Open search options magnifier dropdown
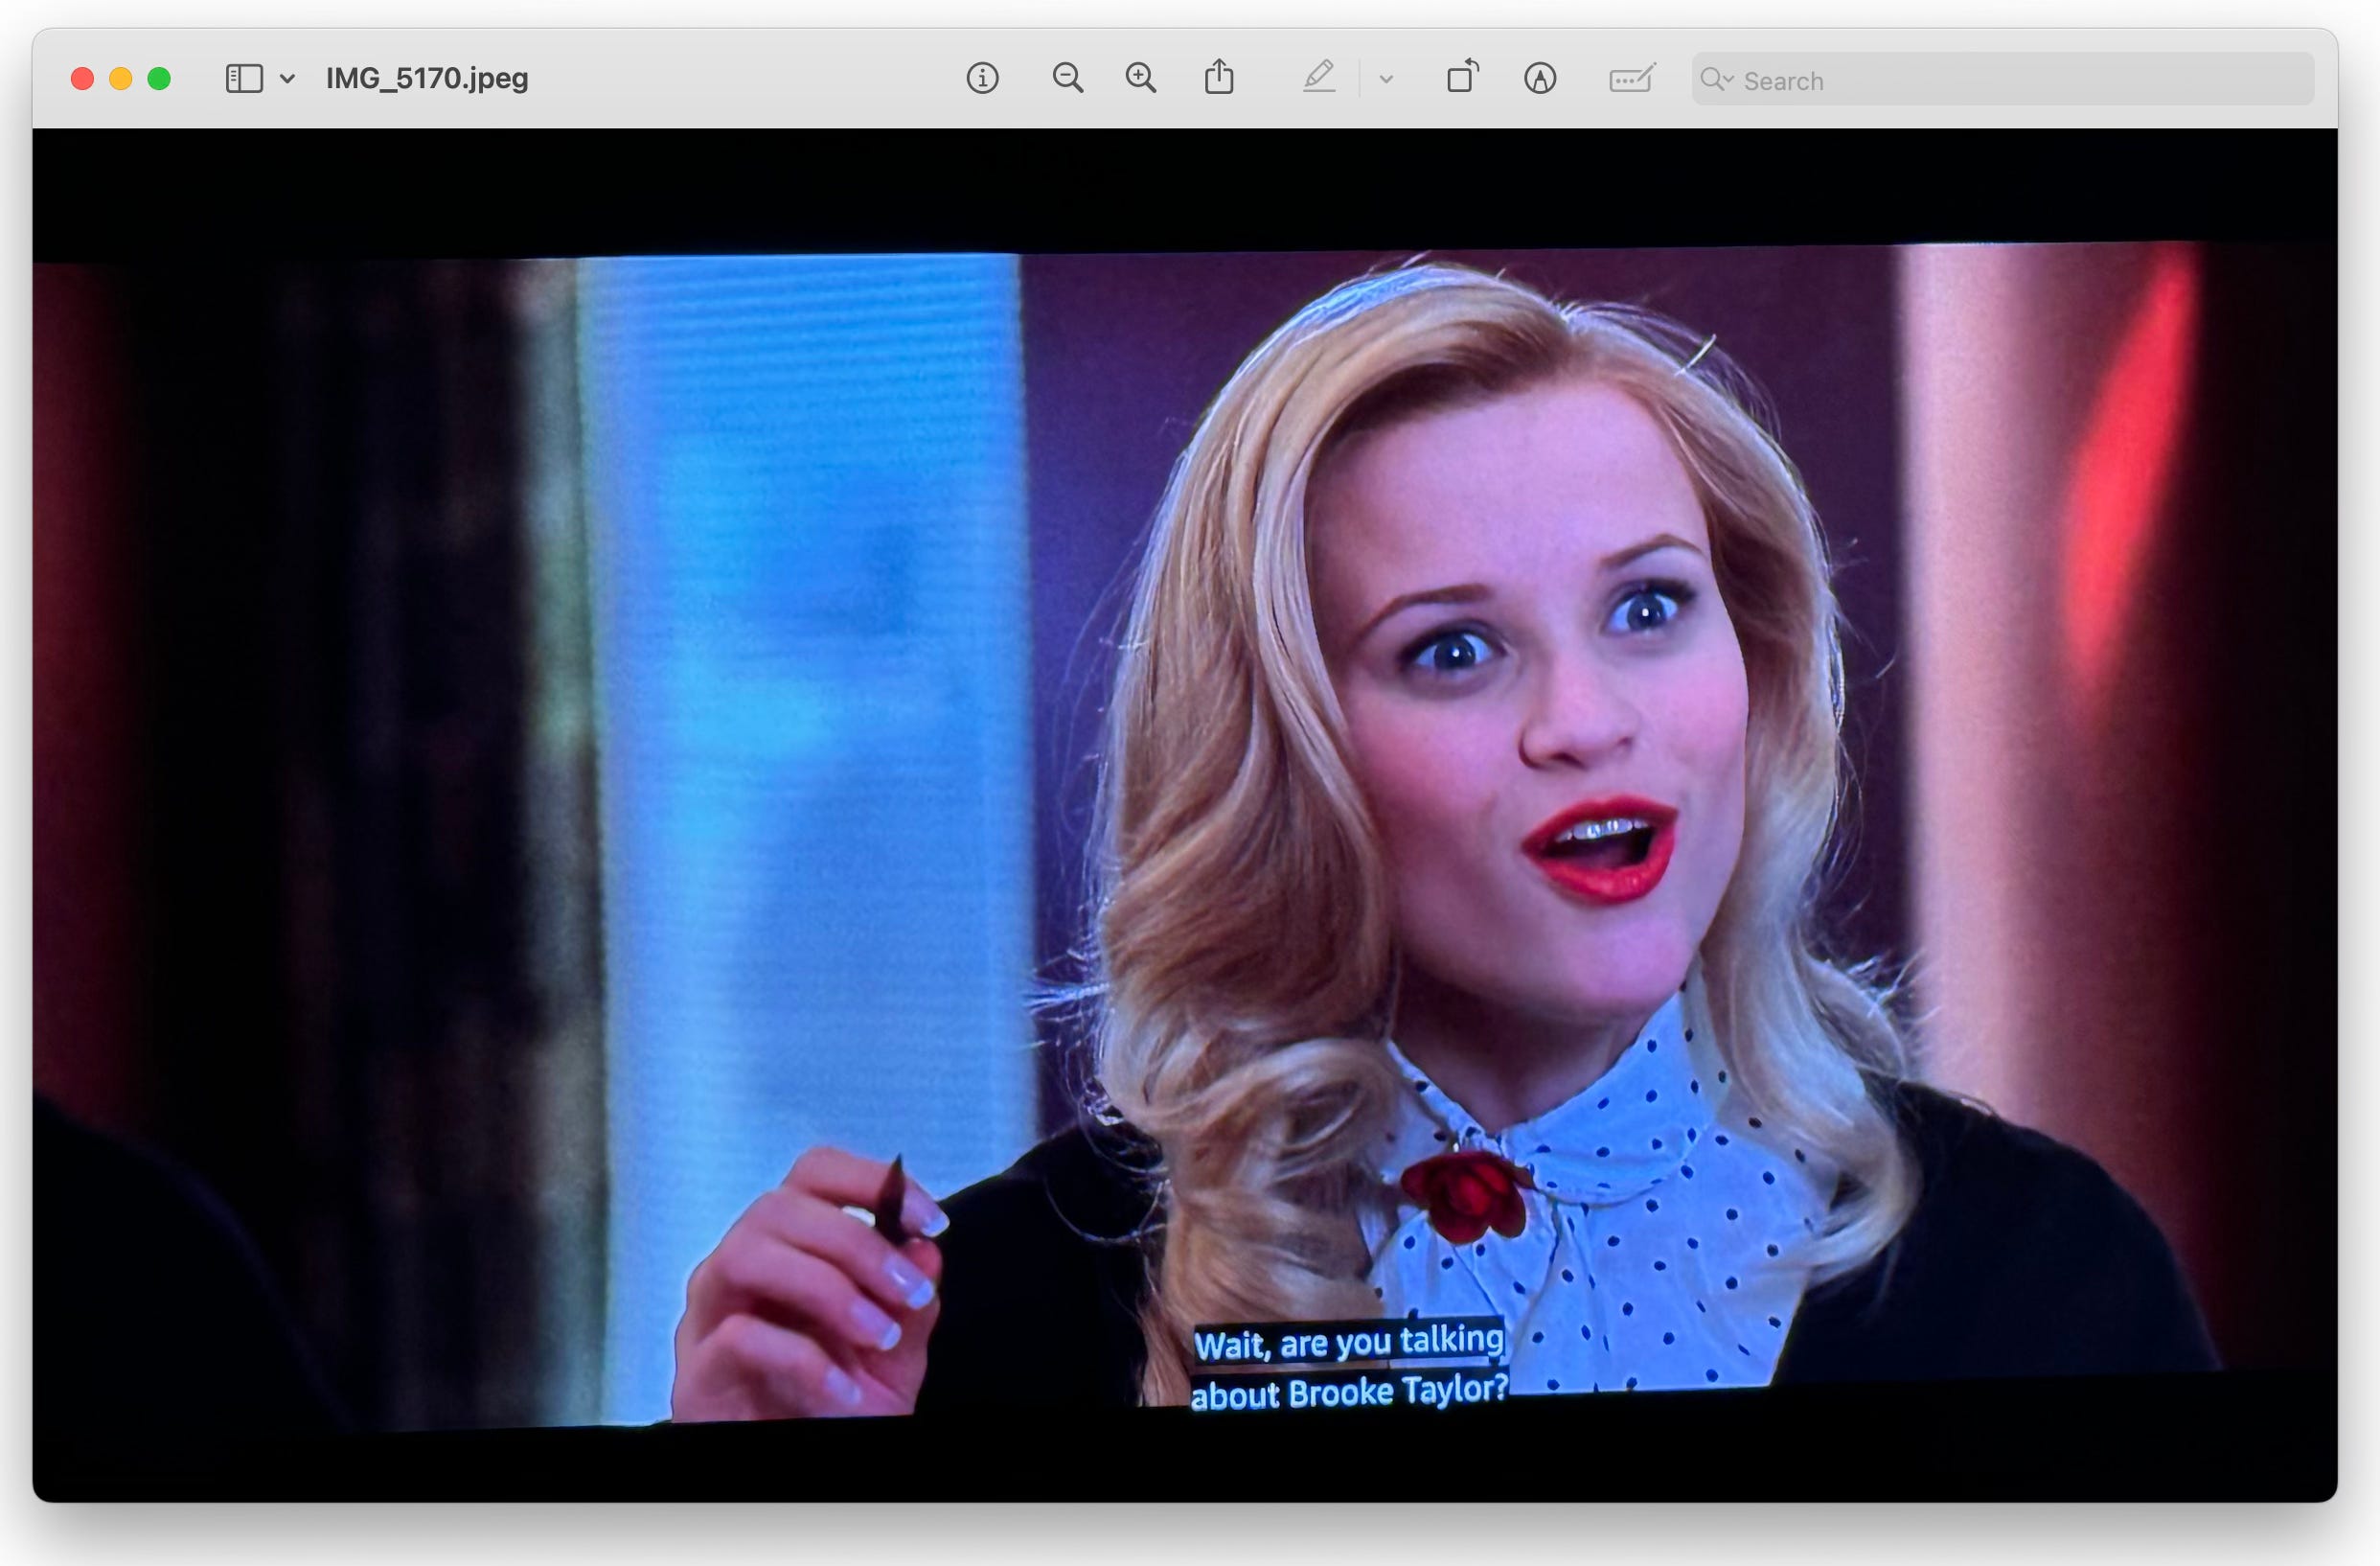2380x1566 pixels. pyautogui.click(x=1717, y=79)
